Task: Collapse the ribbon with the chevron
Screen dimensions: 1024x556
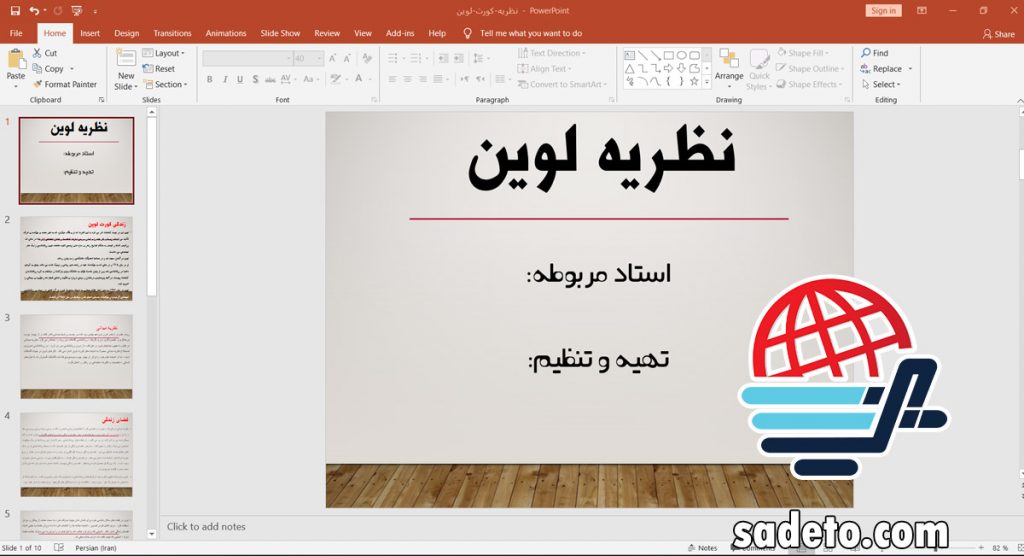Action: point(1019,100)
